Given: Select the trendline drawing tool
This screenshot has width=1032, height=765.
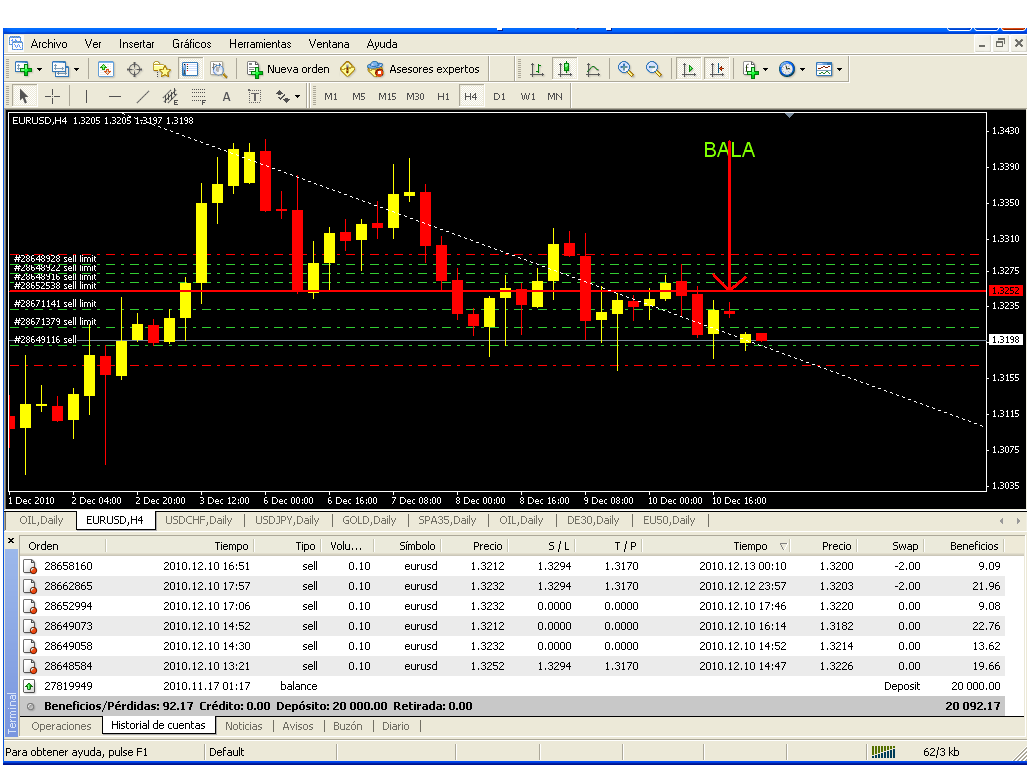Looking at the screenshot, I should point(142,97).
